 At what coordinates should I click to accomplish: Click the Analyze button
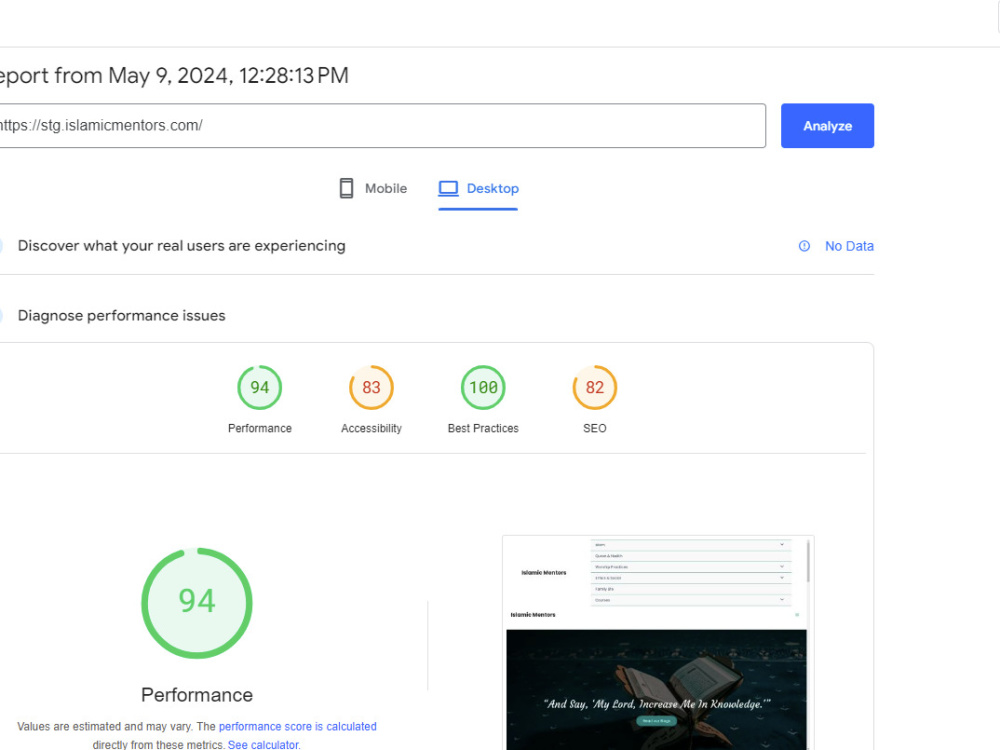click(x=827, y=126)
